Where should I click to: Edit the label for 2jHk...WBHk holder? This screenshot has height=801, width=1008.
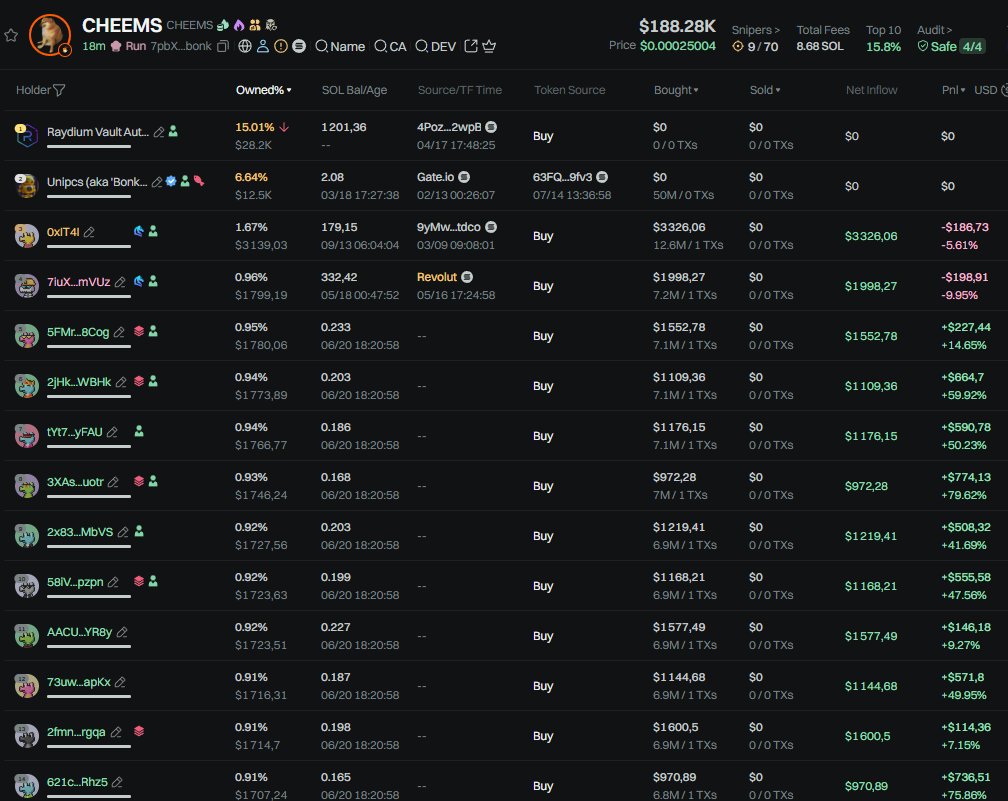[121, 382]
